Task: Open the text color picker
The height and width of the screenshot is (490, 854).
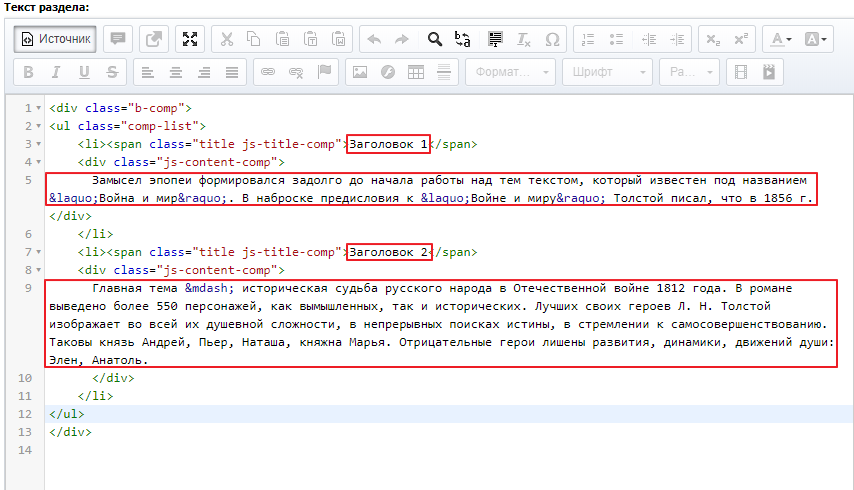Action: [778, 39]
